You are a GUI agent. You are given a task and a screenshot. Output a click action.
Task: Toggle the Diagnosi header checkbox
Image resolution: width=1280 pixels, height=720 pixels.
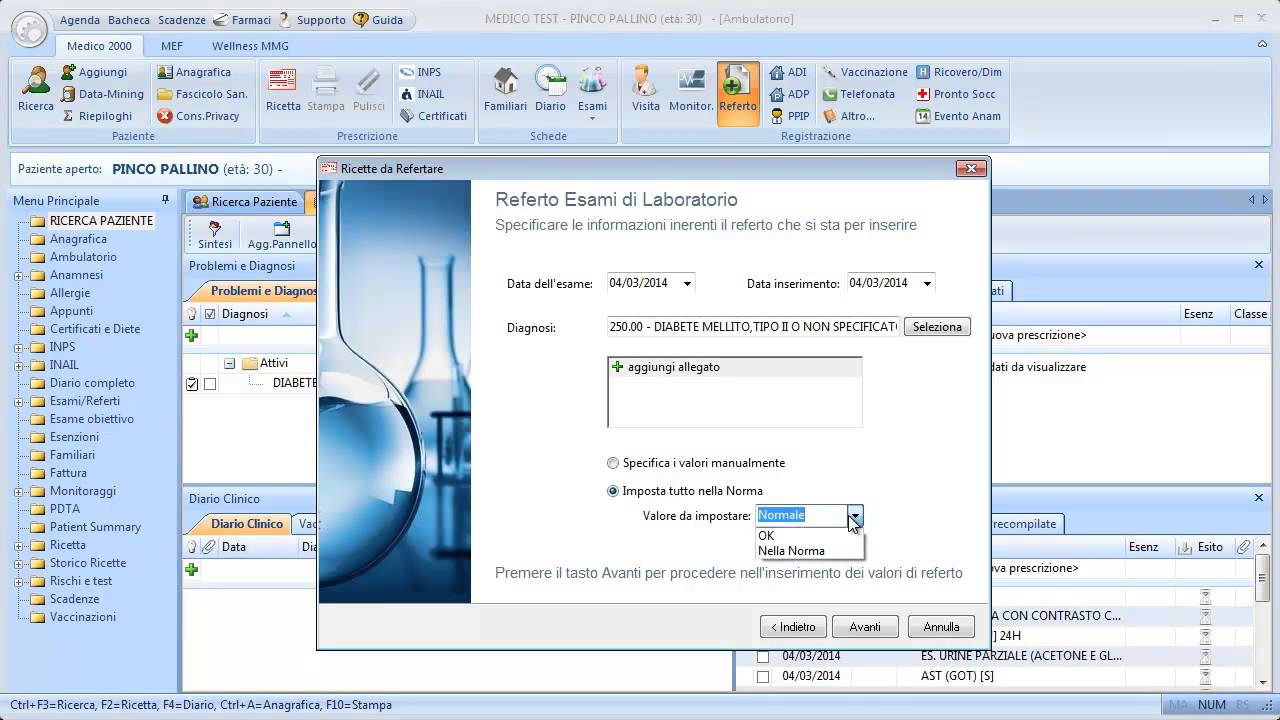point(210,314)
